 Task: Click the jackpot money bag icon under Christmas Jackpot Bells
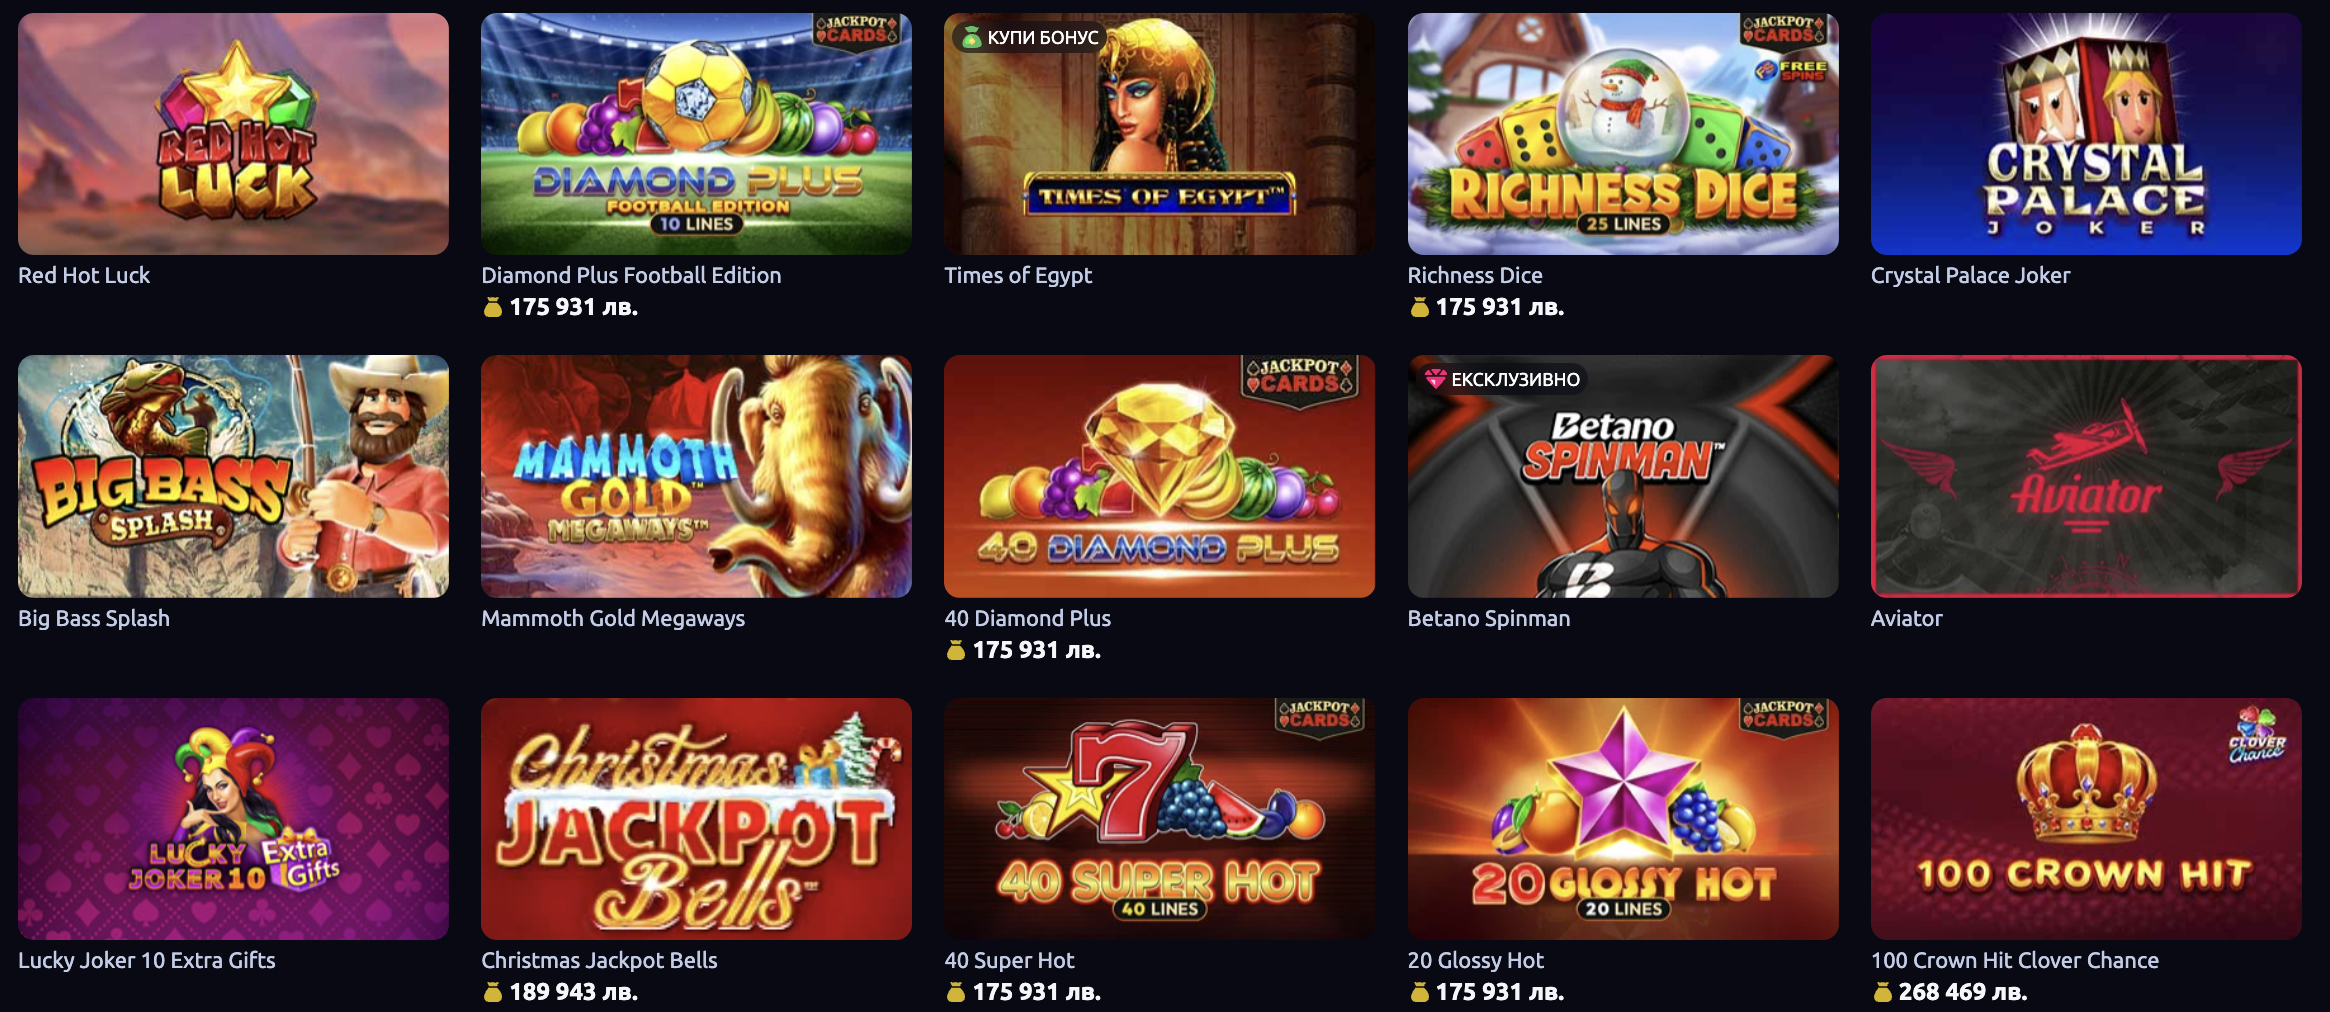[493, 992]
